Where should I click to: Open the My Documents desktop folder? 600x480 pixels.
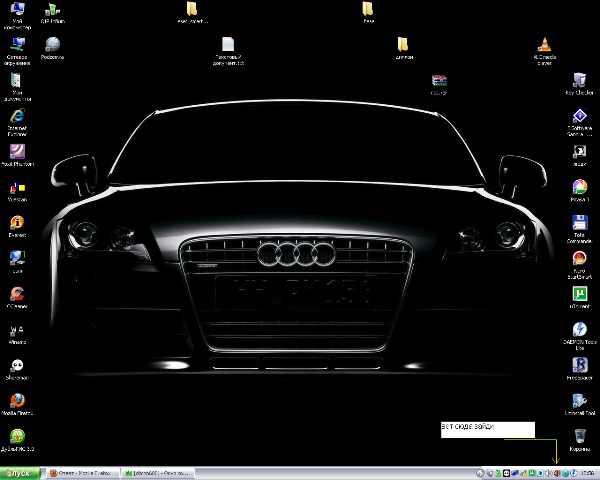(17, 87)
